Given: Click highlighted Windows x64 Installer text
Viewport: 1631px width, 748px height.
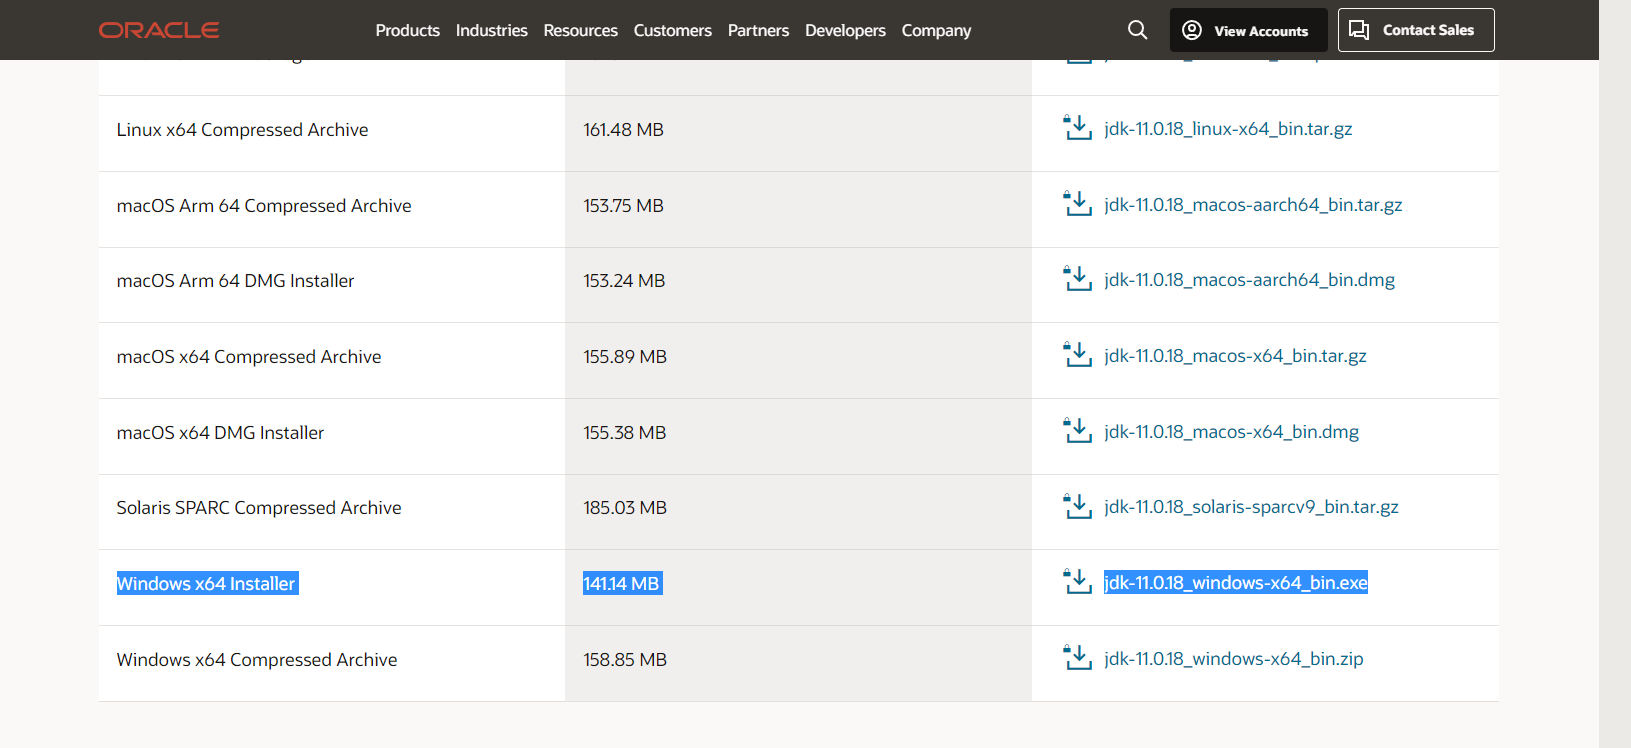Looking at the screenshot, I should click(207, 584).
